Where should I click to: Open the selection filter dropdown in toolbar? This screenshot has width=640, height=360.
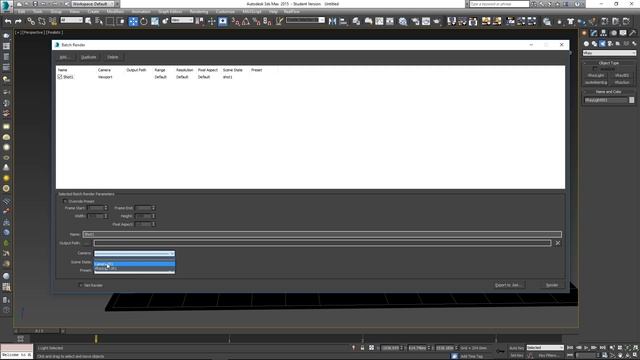71,20
